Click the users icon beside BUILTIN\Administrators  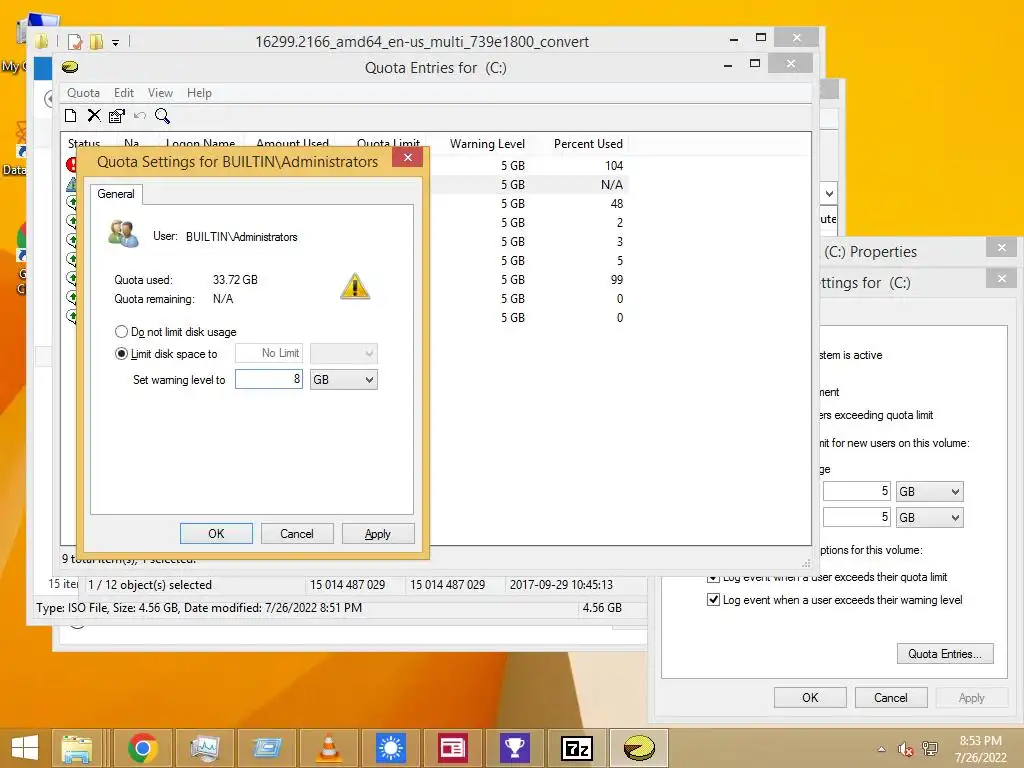(x=123, y=234)
